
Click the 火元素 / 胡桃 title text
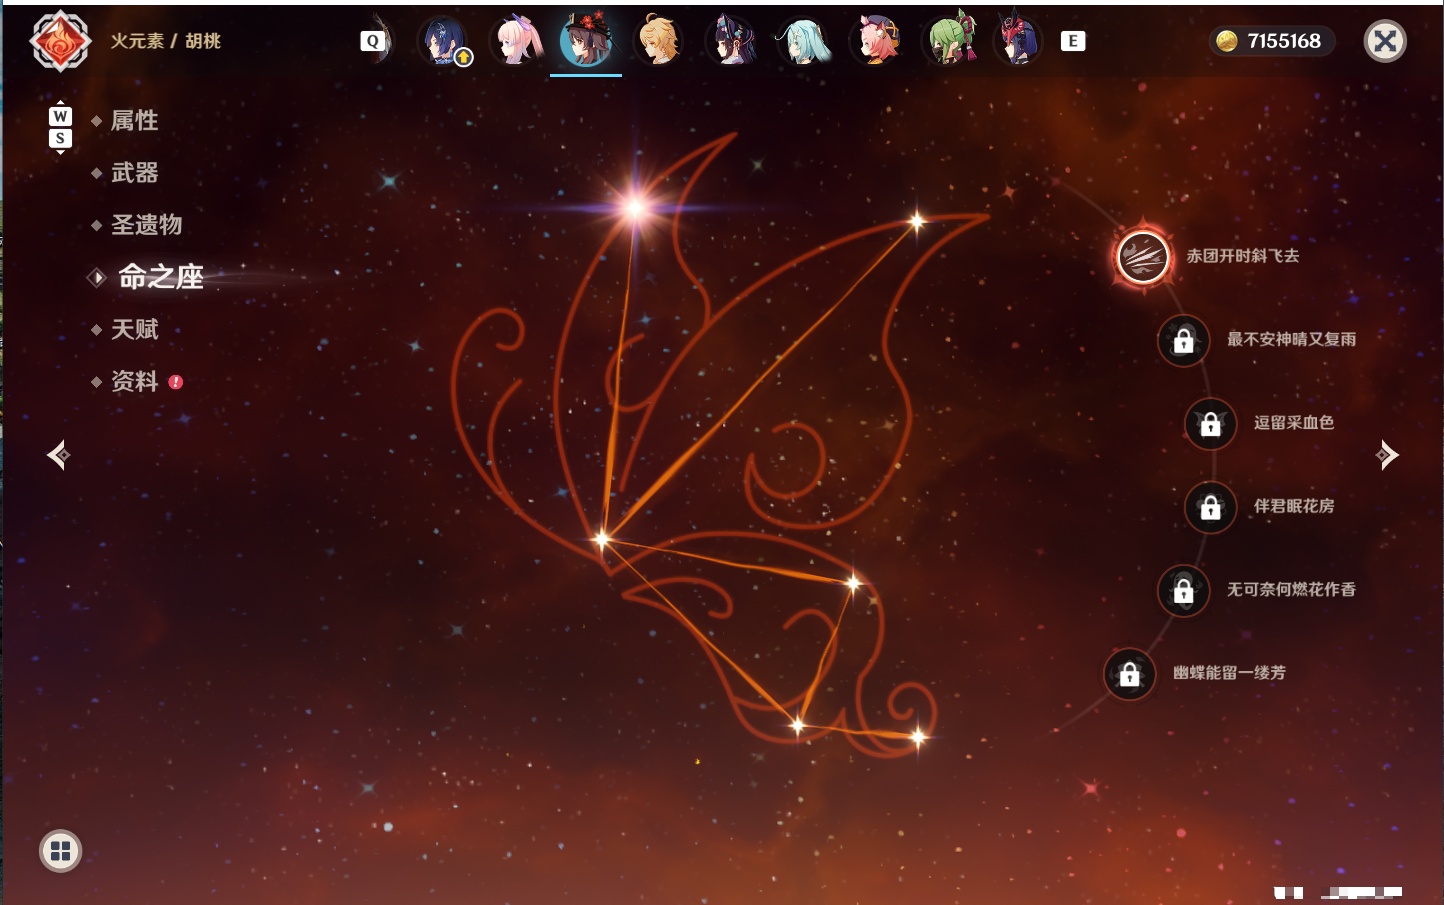click(x=165, y=41)
